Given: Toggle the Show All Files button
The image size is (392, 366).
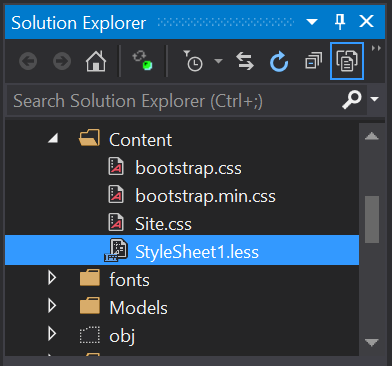Looking at the screenshot, I should click(347, 61).
